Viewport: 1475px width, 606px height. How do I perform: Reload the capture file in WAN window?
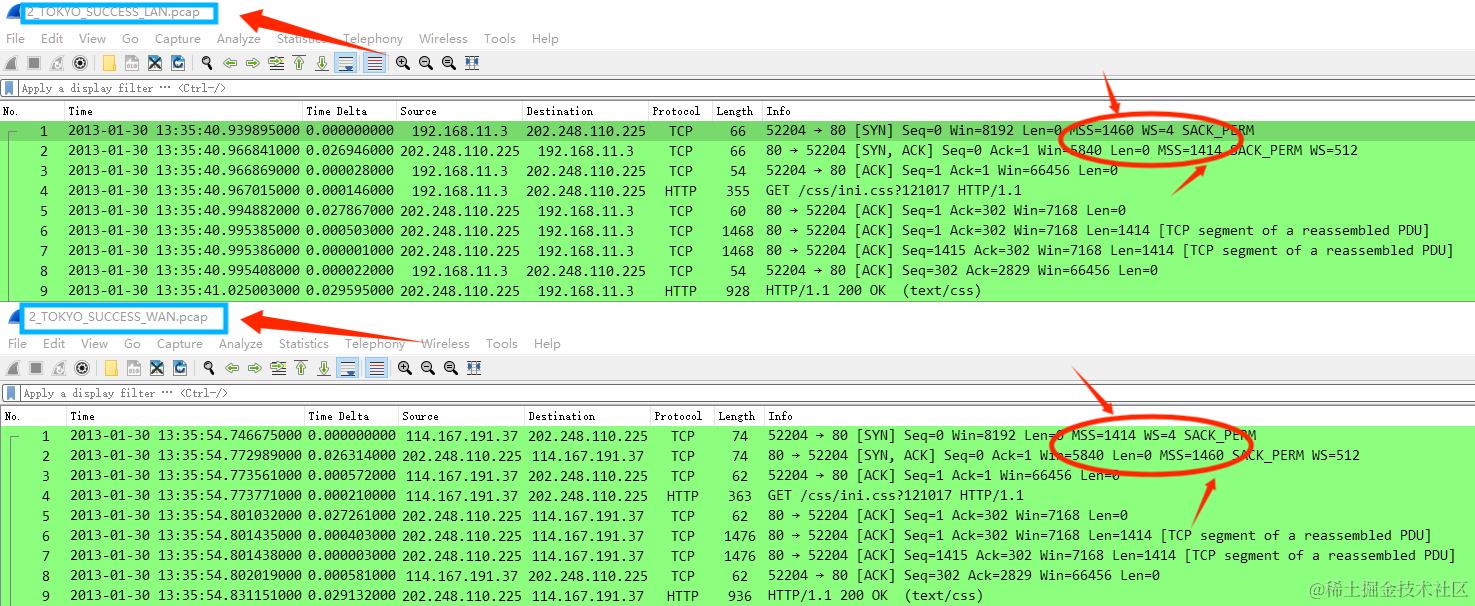pos(180,368)
